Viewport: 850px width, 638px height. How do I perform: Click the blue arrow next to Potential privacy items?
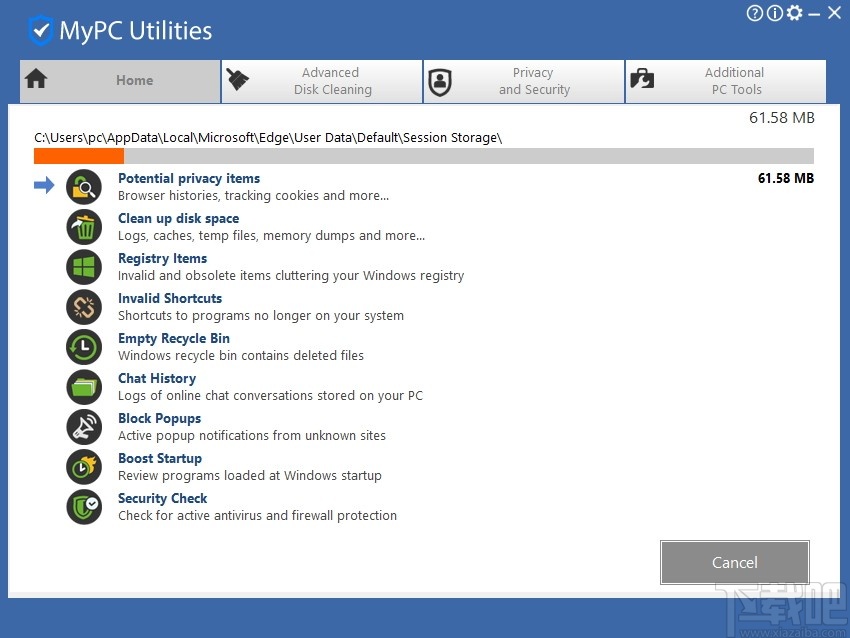tap(44, 185)
